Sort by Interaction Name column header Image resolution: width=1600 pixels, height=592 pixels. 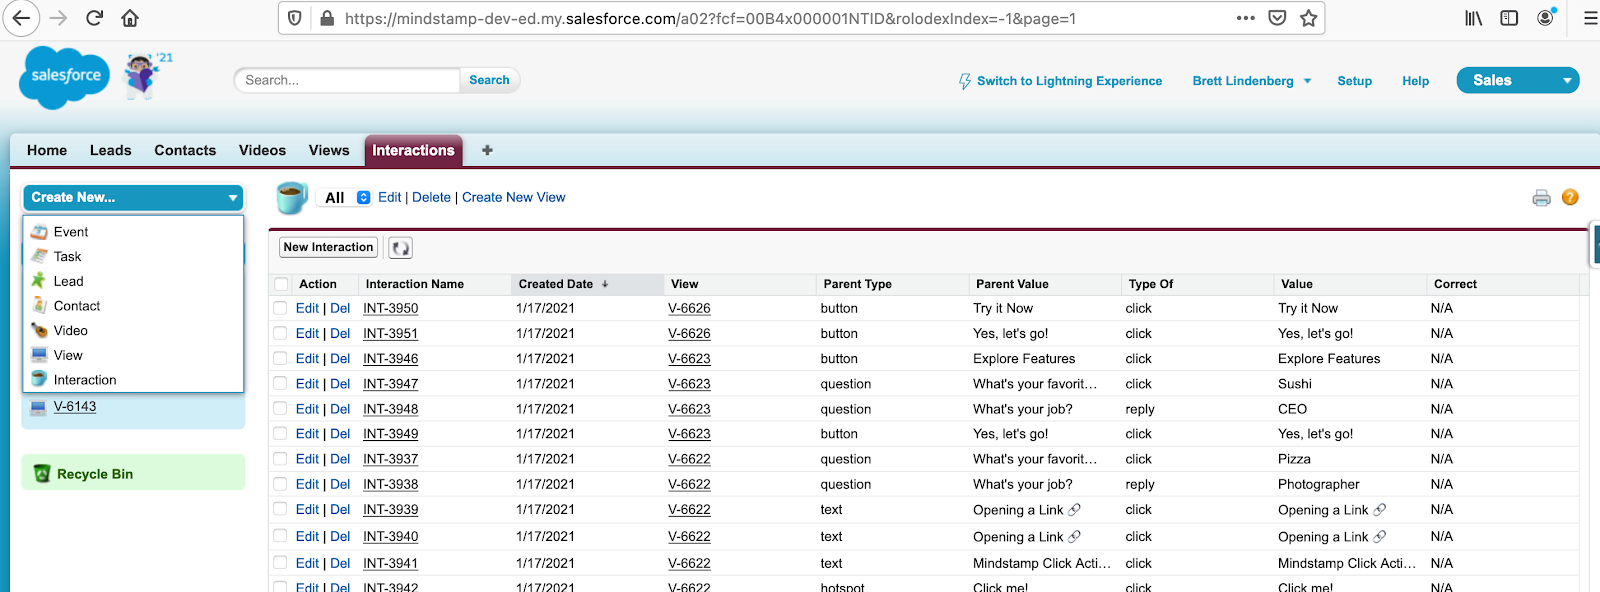[x=415, y=284]
